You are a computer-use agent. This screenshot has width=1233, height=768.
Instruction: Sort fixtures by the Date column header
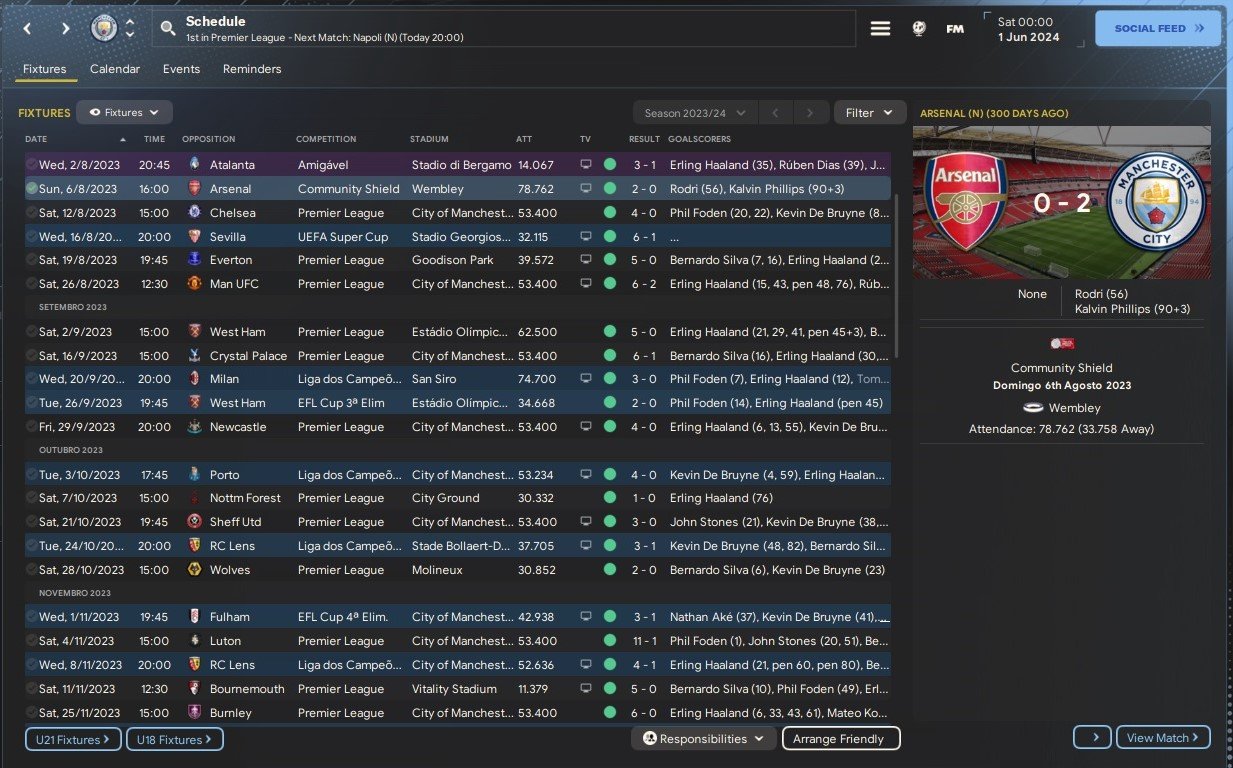(36, 139)
